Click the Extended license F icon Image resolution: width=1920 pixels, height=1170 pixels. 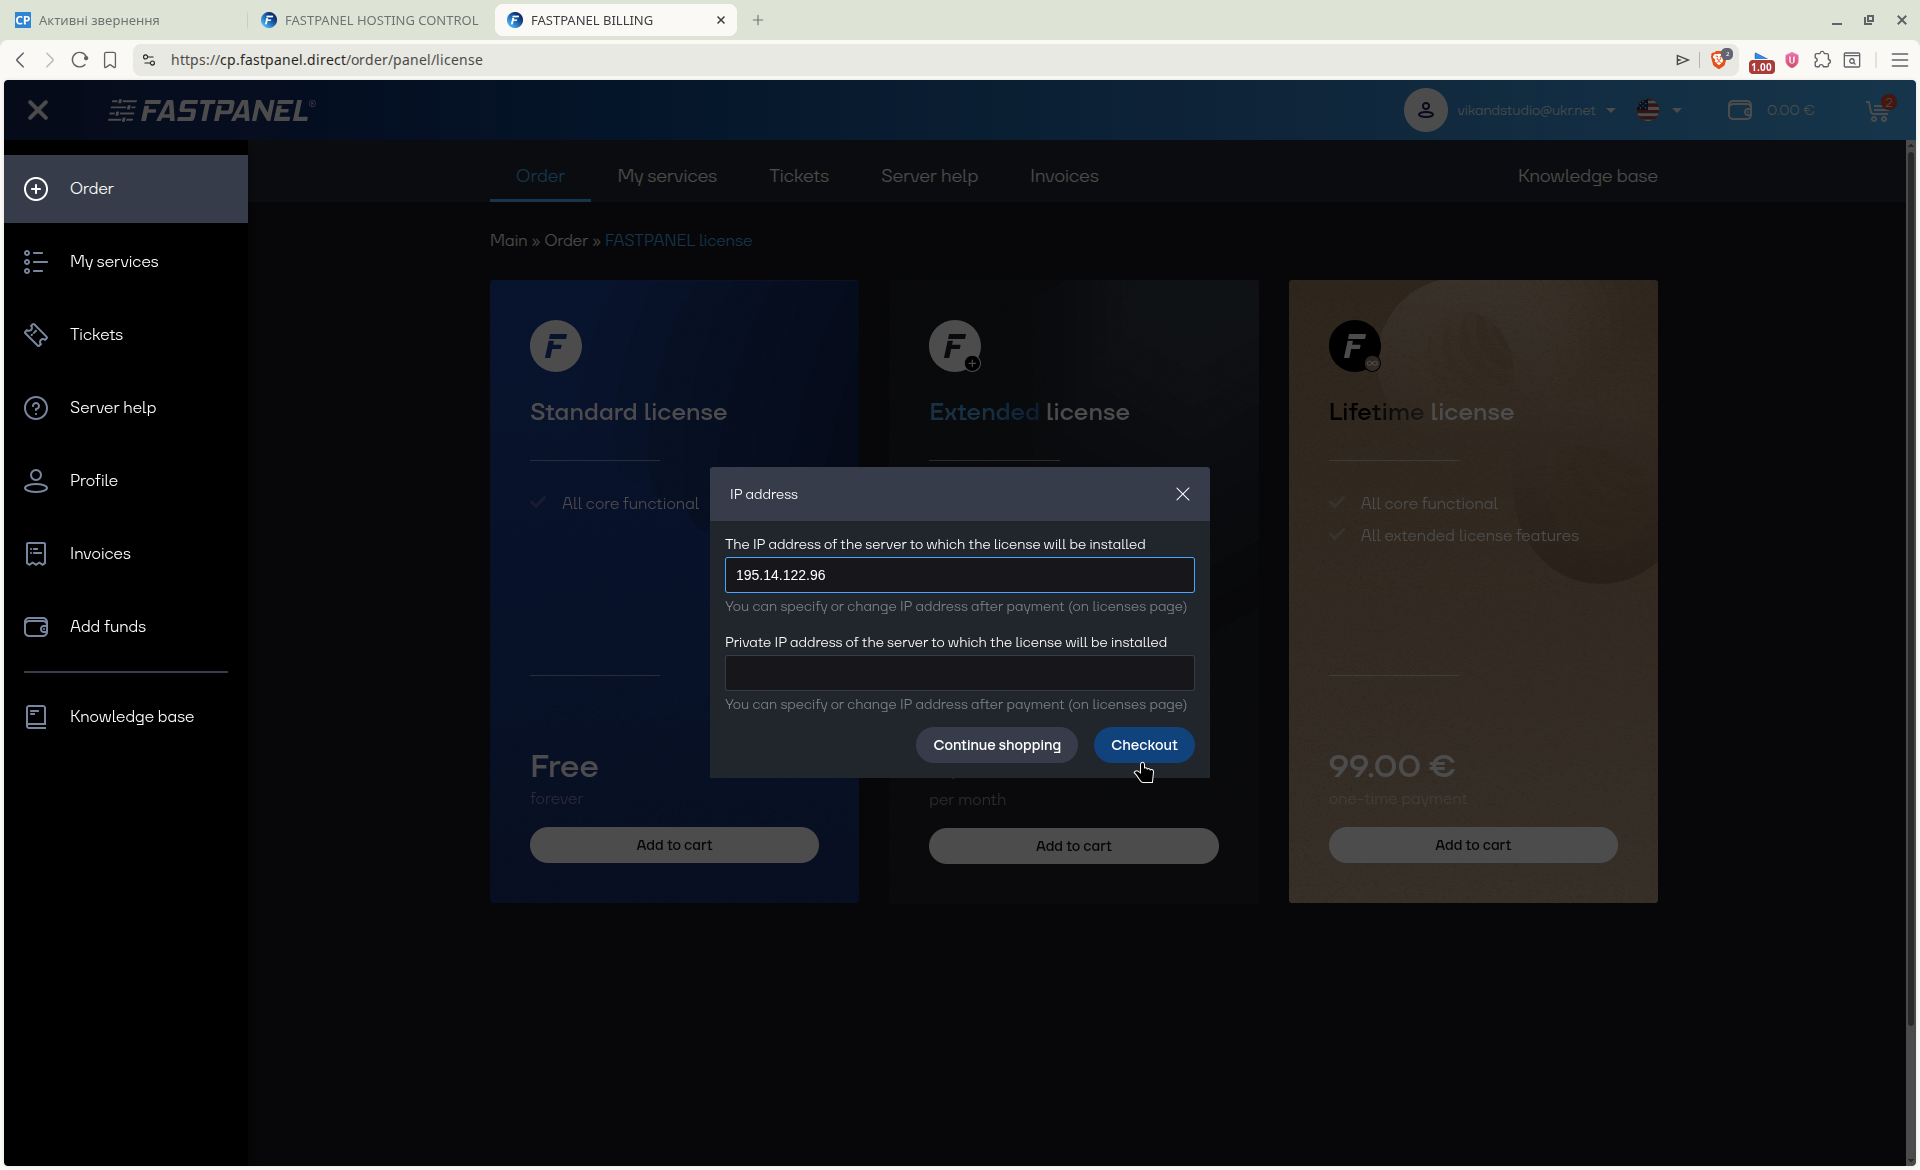tap(955, 346)
